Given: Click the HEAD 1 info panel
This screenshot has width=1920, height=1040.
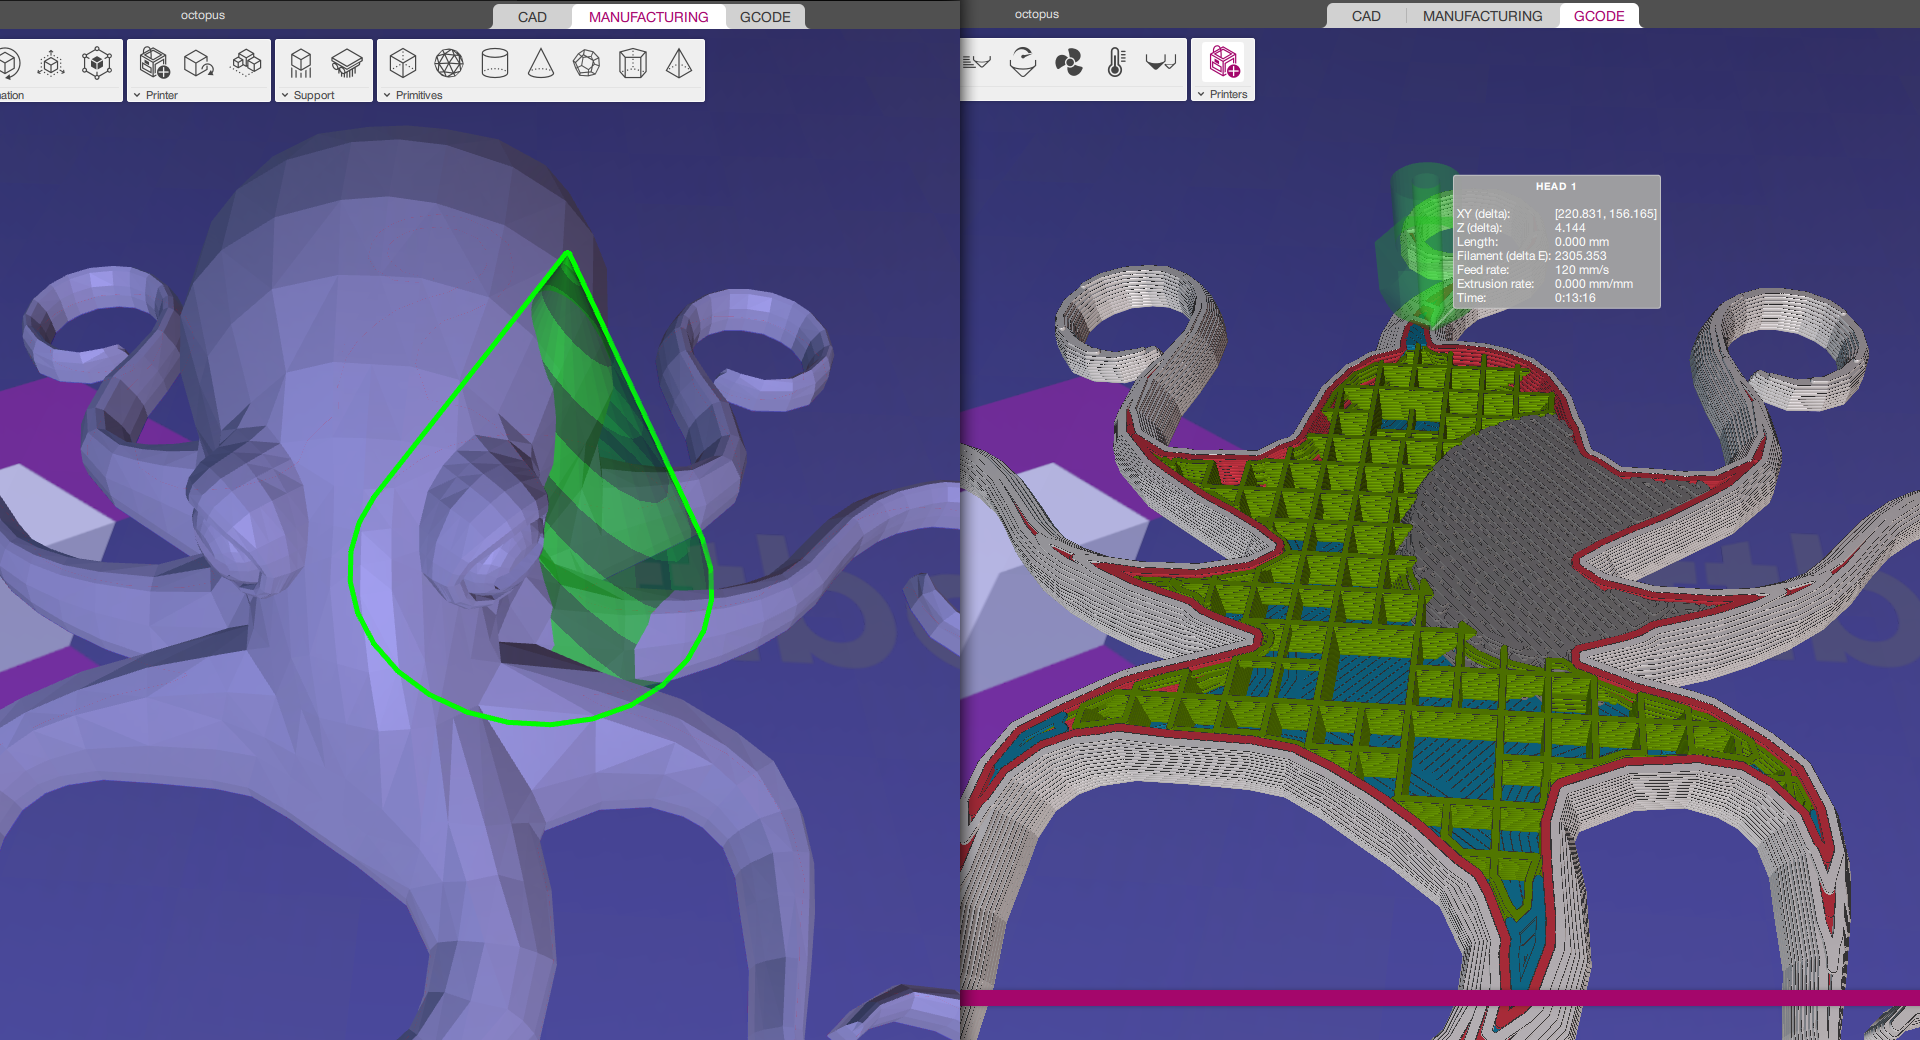Looking at the screenshot, I should point(1556,241).
